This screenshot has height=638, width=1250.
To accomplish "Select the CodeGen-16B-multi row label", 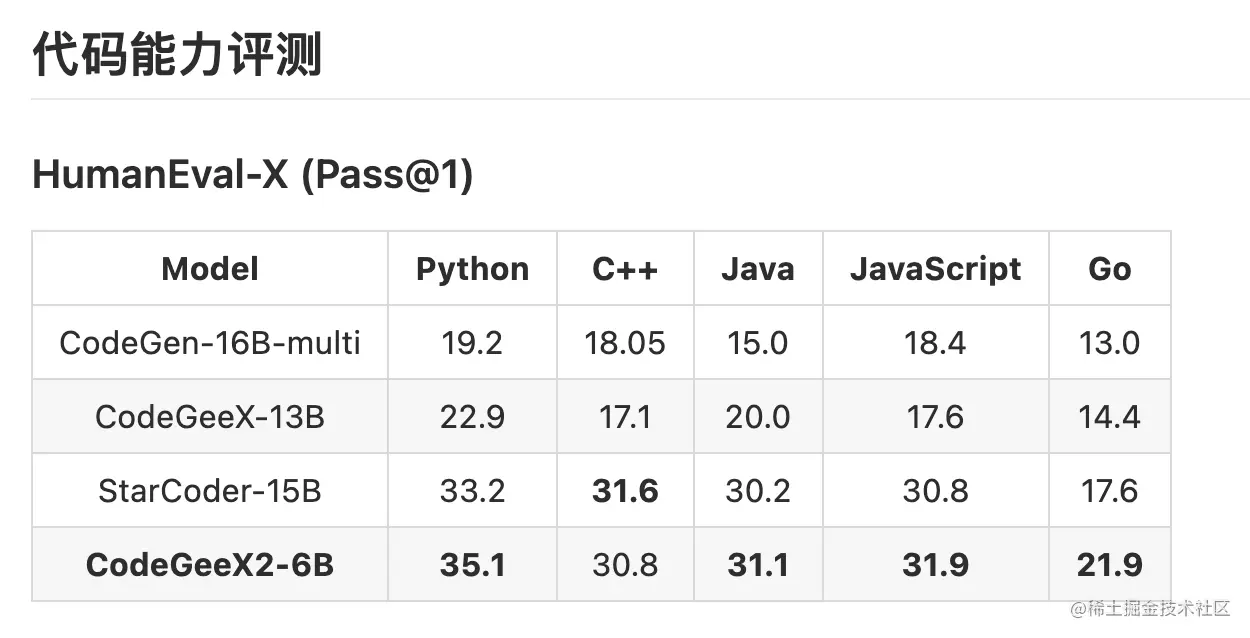I will pos(210,343).
